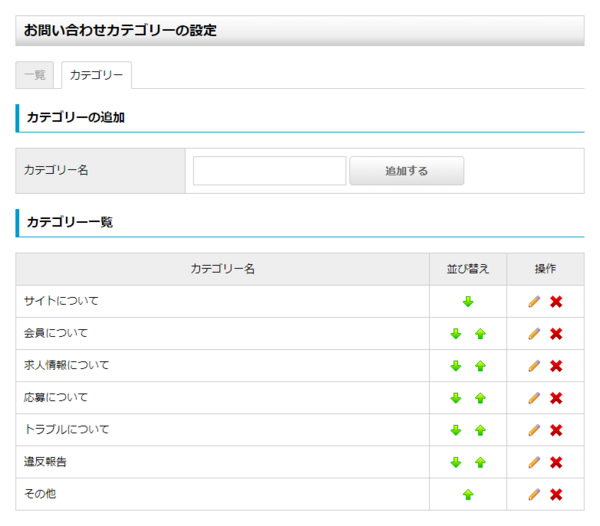The image size is (600, 526).
Task: Move トラブルについて down in order
Action: coord(455,430)
